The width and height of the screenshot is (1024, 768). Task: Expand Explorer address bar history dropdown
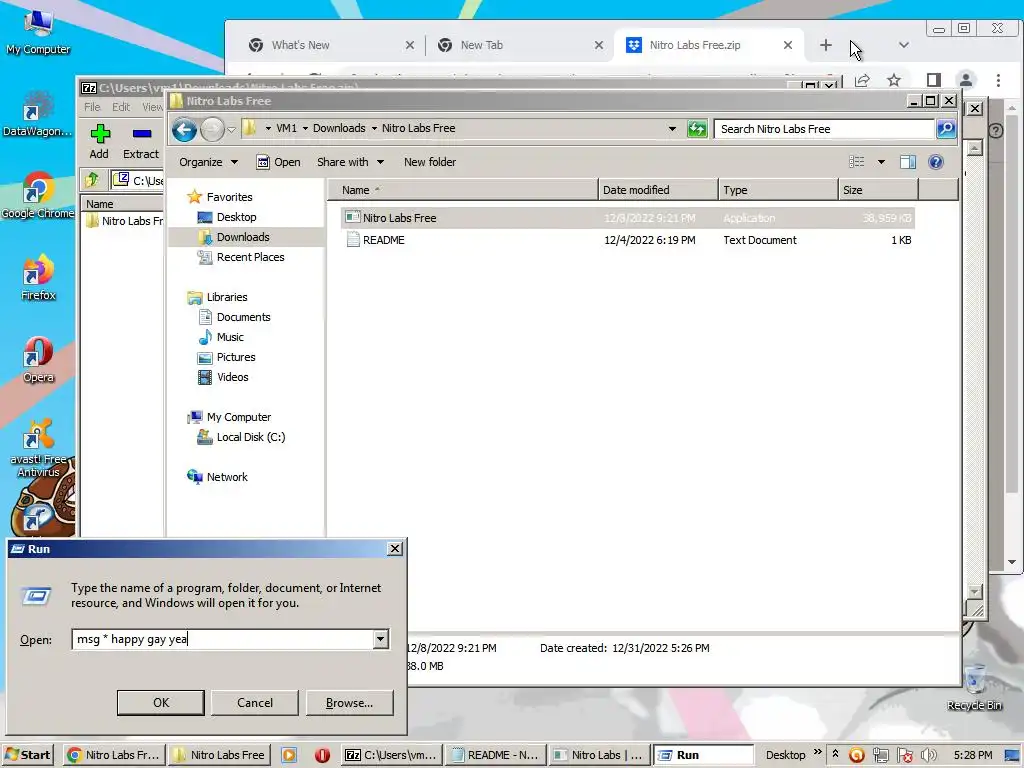tap(672, 129)
